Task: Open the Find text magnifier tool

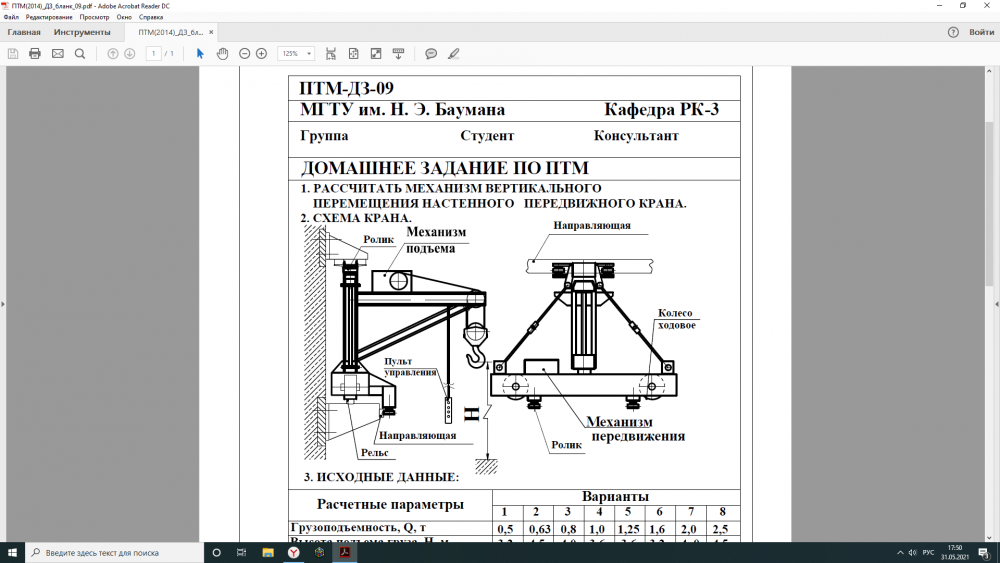Action: point(80,54)
